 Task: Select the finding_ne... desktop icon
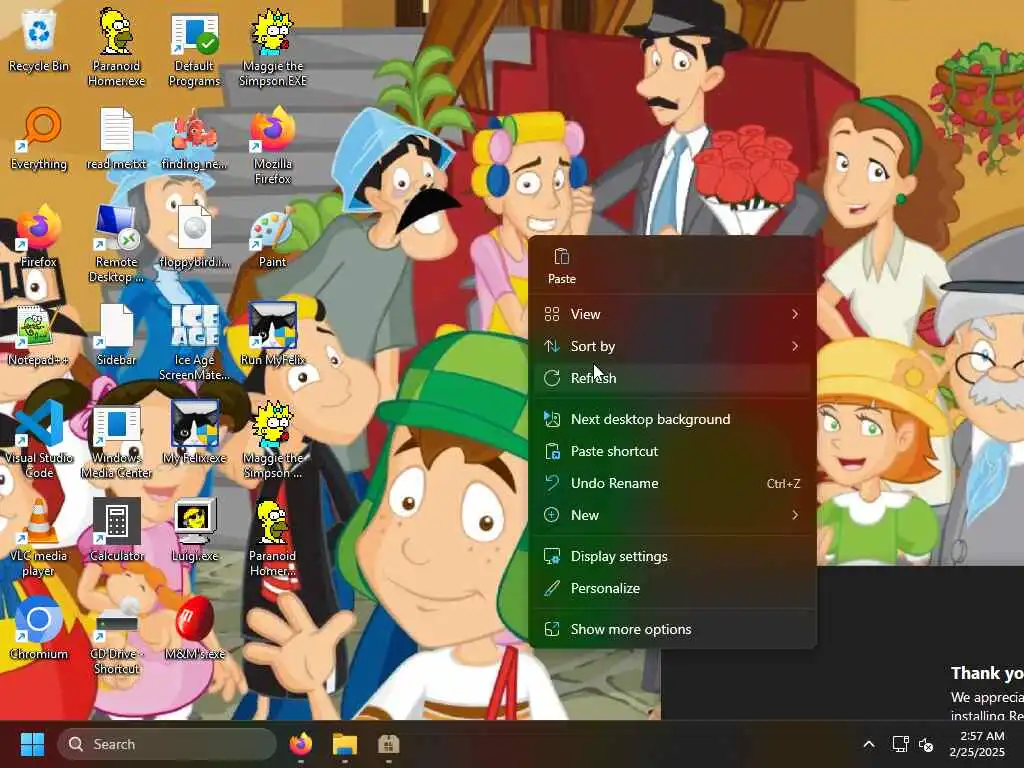tap(195, 138)
